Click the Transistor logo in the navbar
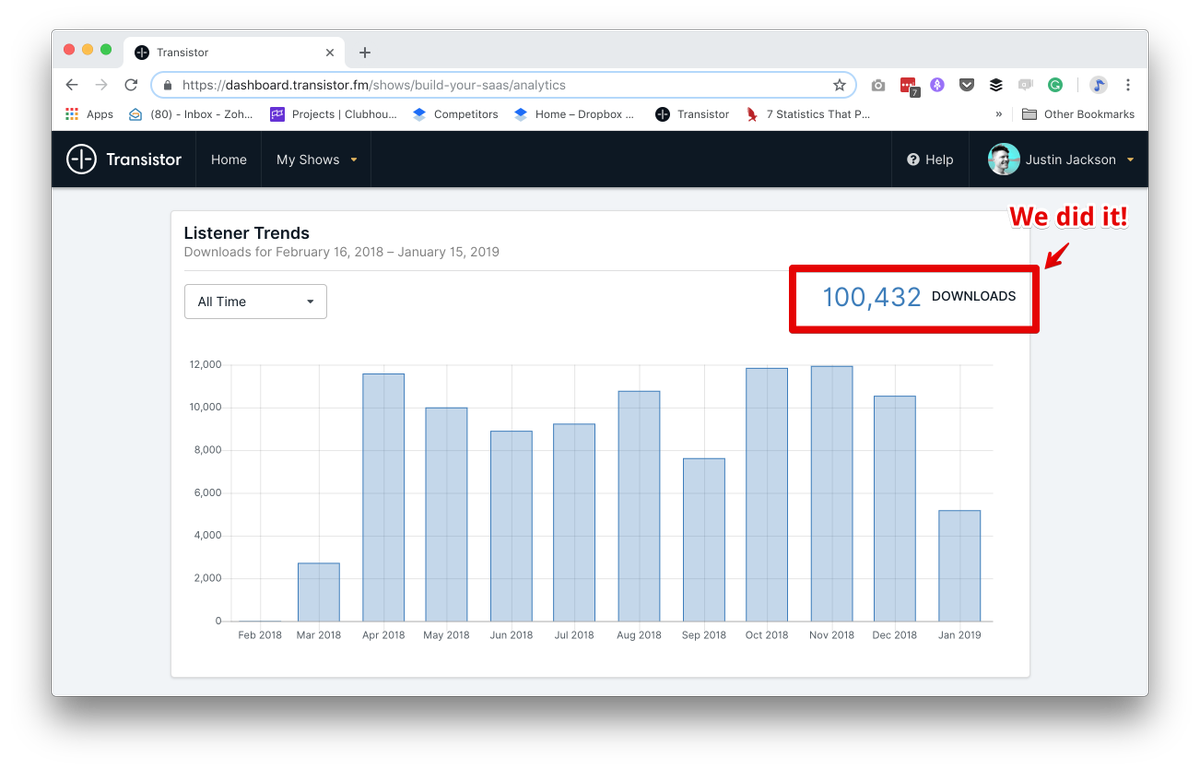 point(124,159)
